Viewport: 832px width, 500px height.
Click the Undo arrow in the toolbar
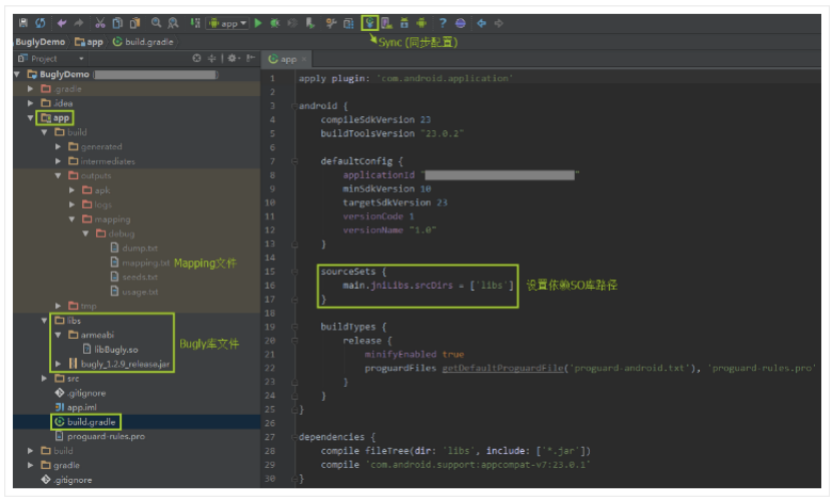pos(62,22)
